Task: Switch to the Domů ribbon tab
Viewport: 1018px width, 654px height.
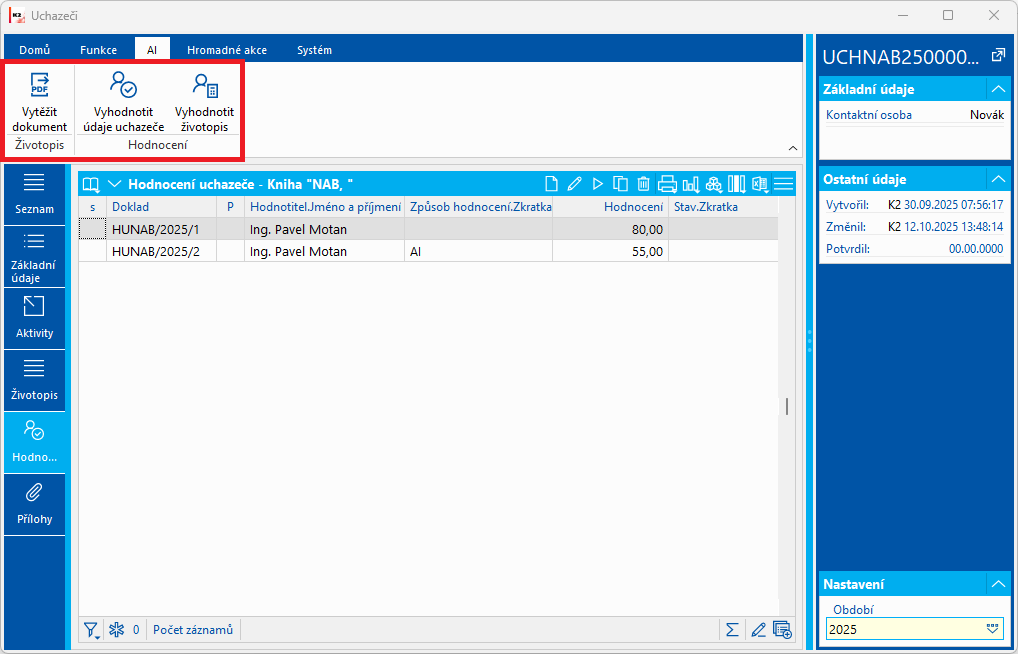Action: point(34,49)
